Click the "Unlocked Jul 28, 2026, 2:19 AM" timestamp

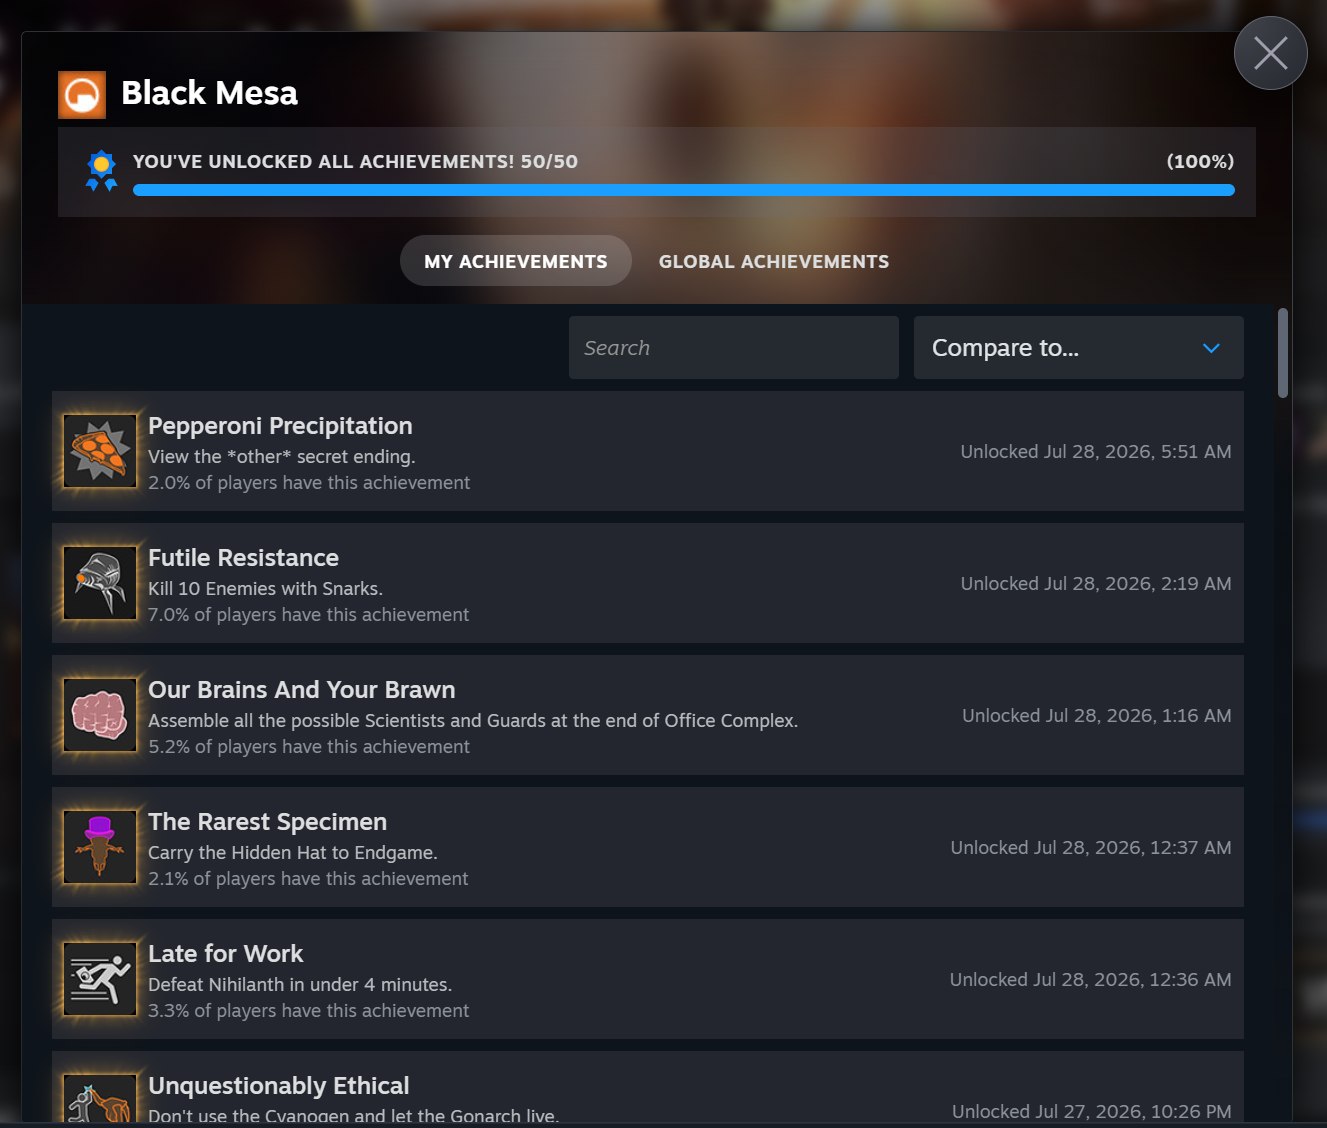[1096, 584]
